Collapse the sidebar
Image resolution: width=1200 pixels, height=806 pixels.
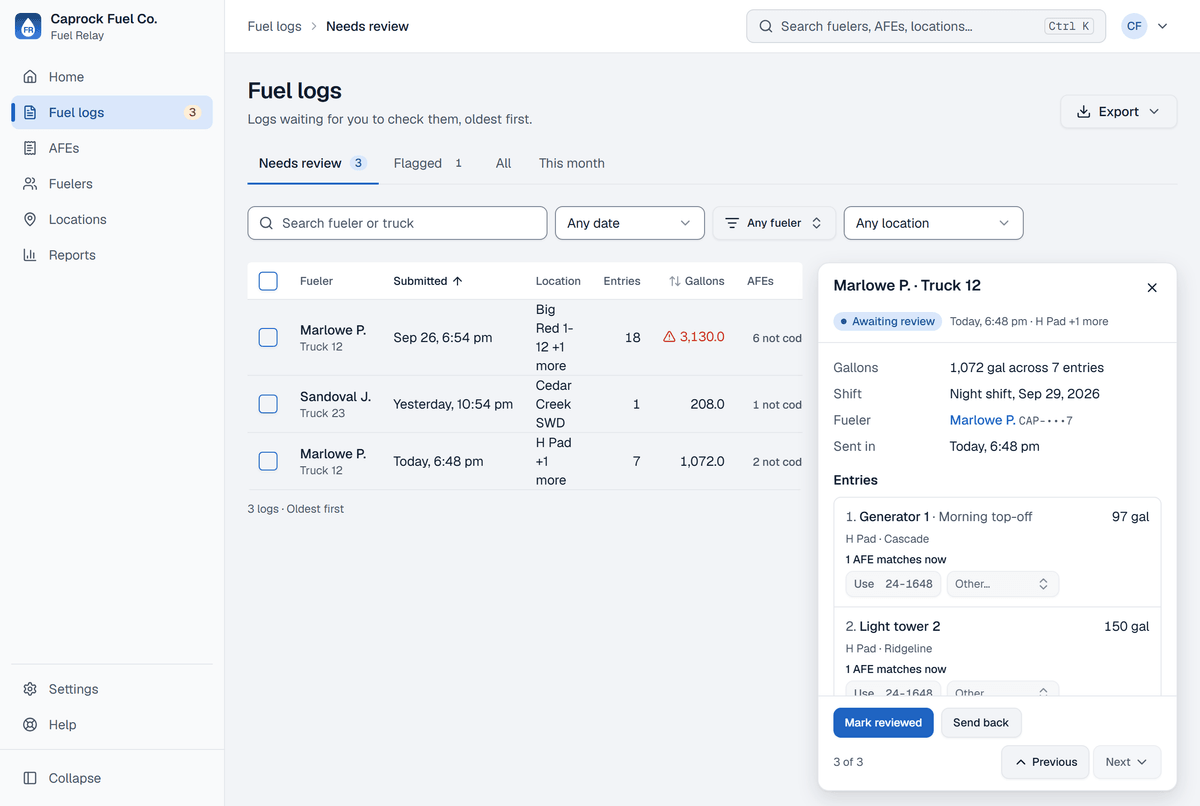[112, 778]
